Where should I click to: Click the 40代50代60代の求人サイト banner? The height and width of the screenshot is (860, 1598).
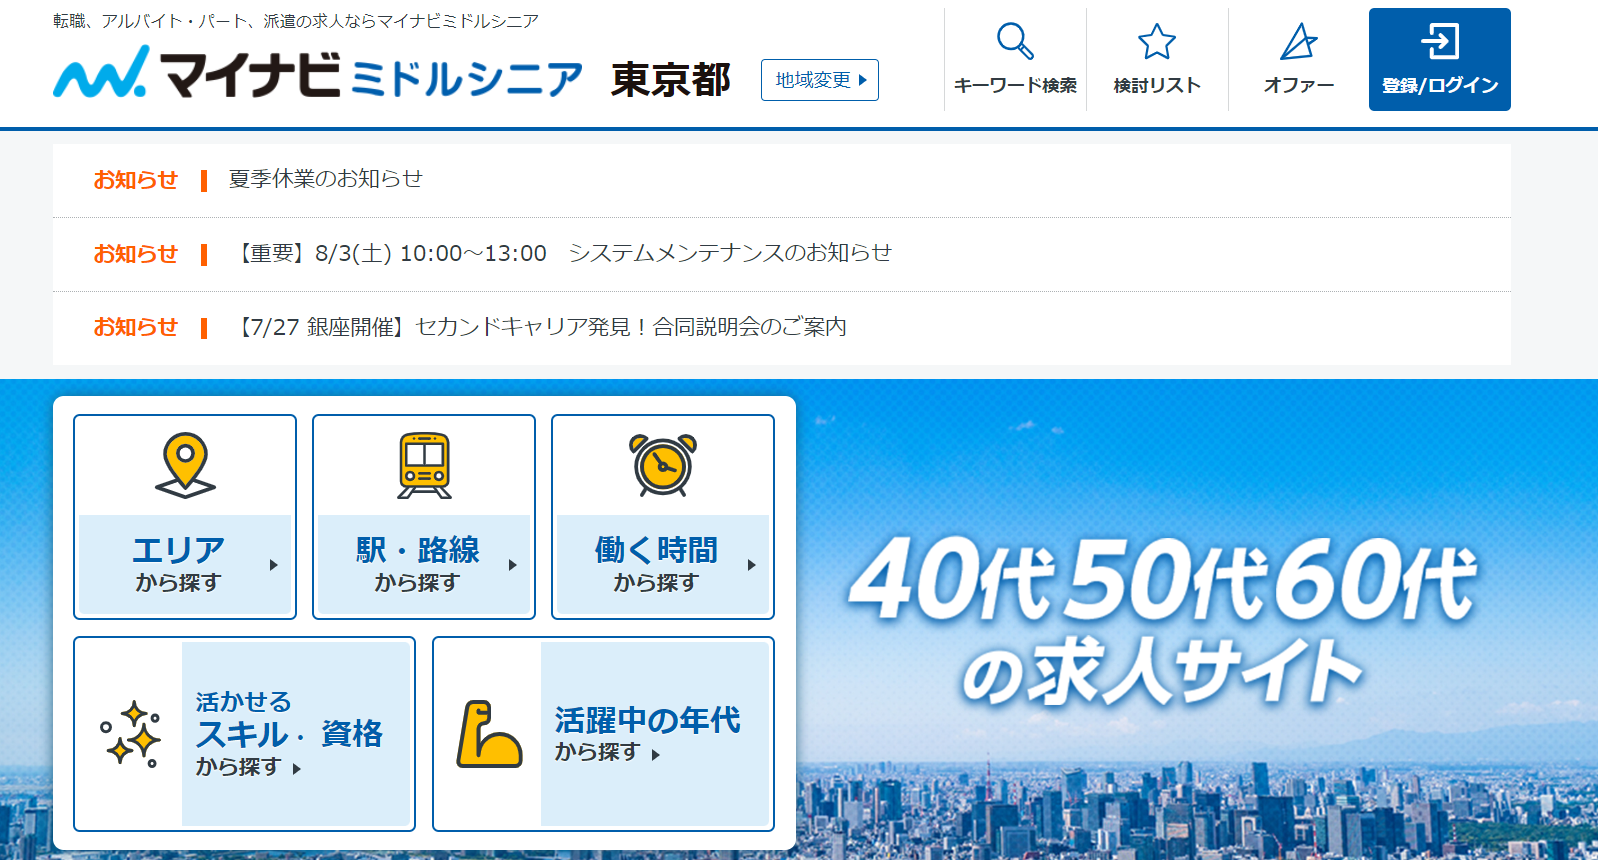coord(1160,620)
